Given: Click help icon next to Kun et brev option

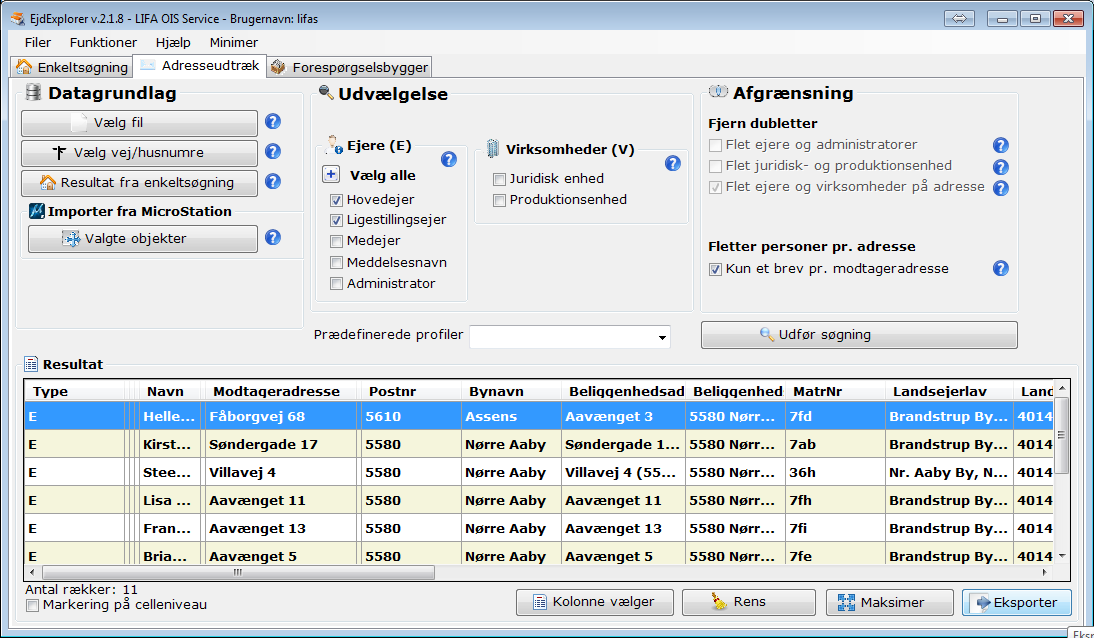Looking at the screenshot, I should tap(1000, 268).
